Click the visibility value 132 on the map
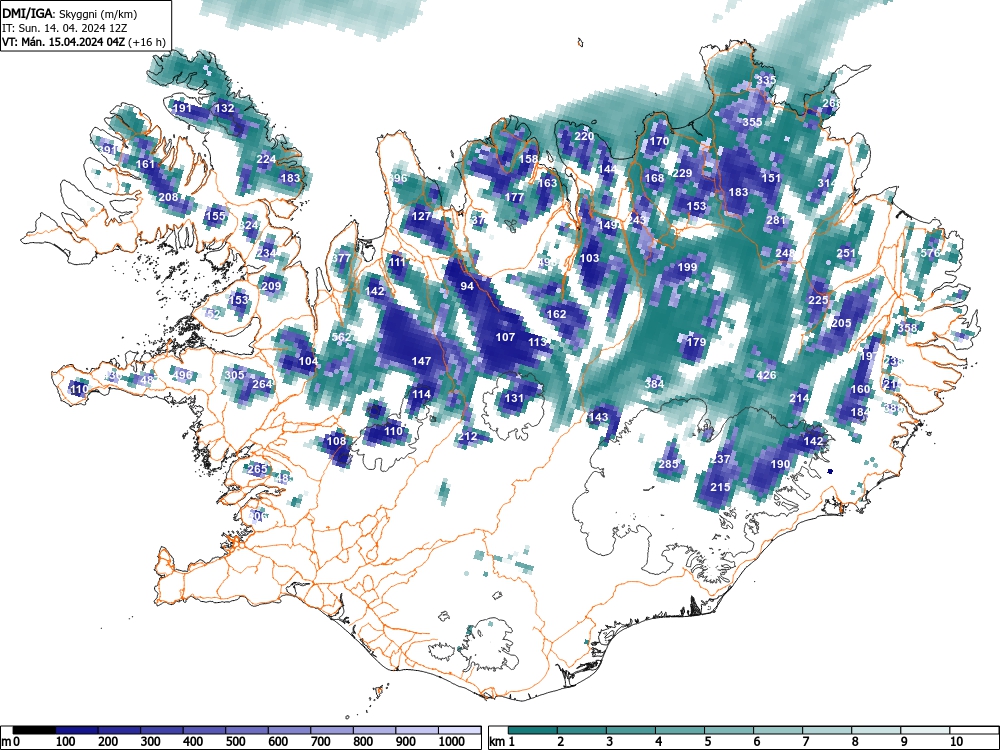Image resolution: width=1000 pixels, height=750 pixels. tap(224, 108)
